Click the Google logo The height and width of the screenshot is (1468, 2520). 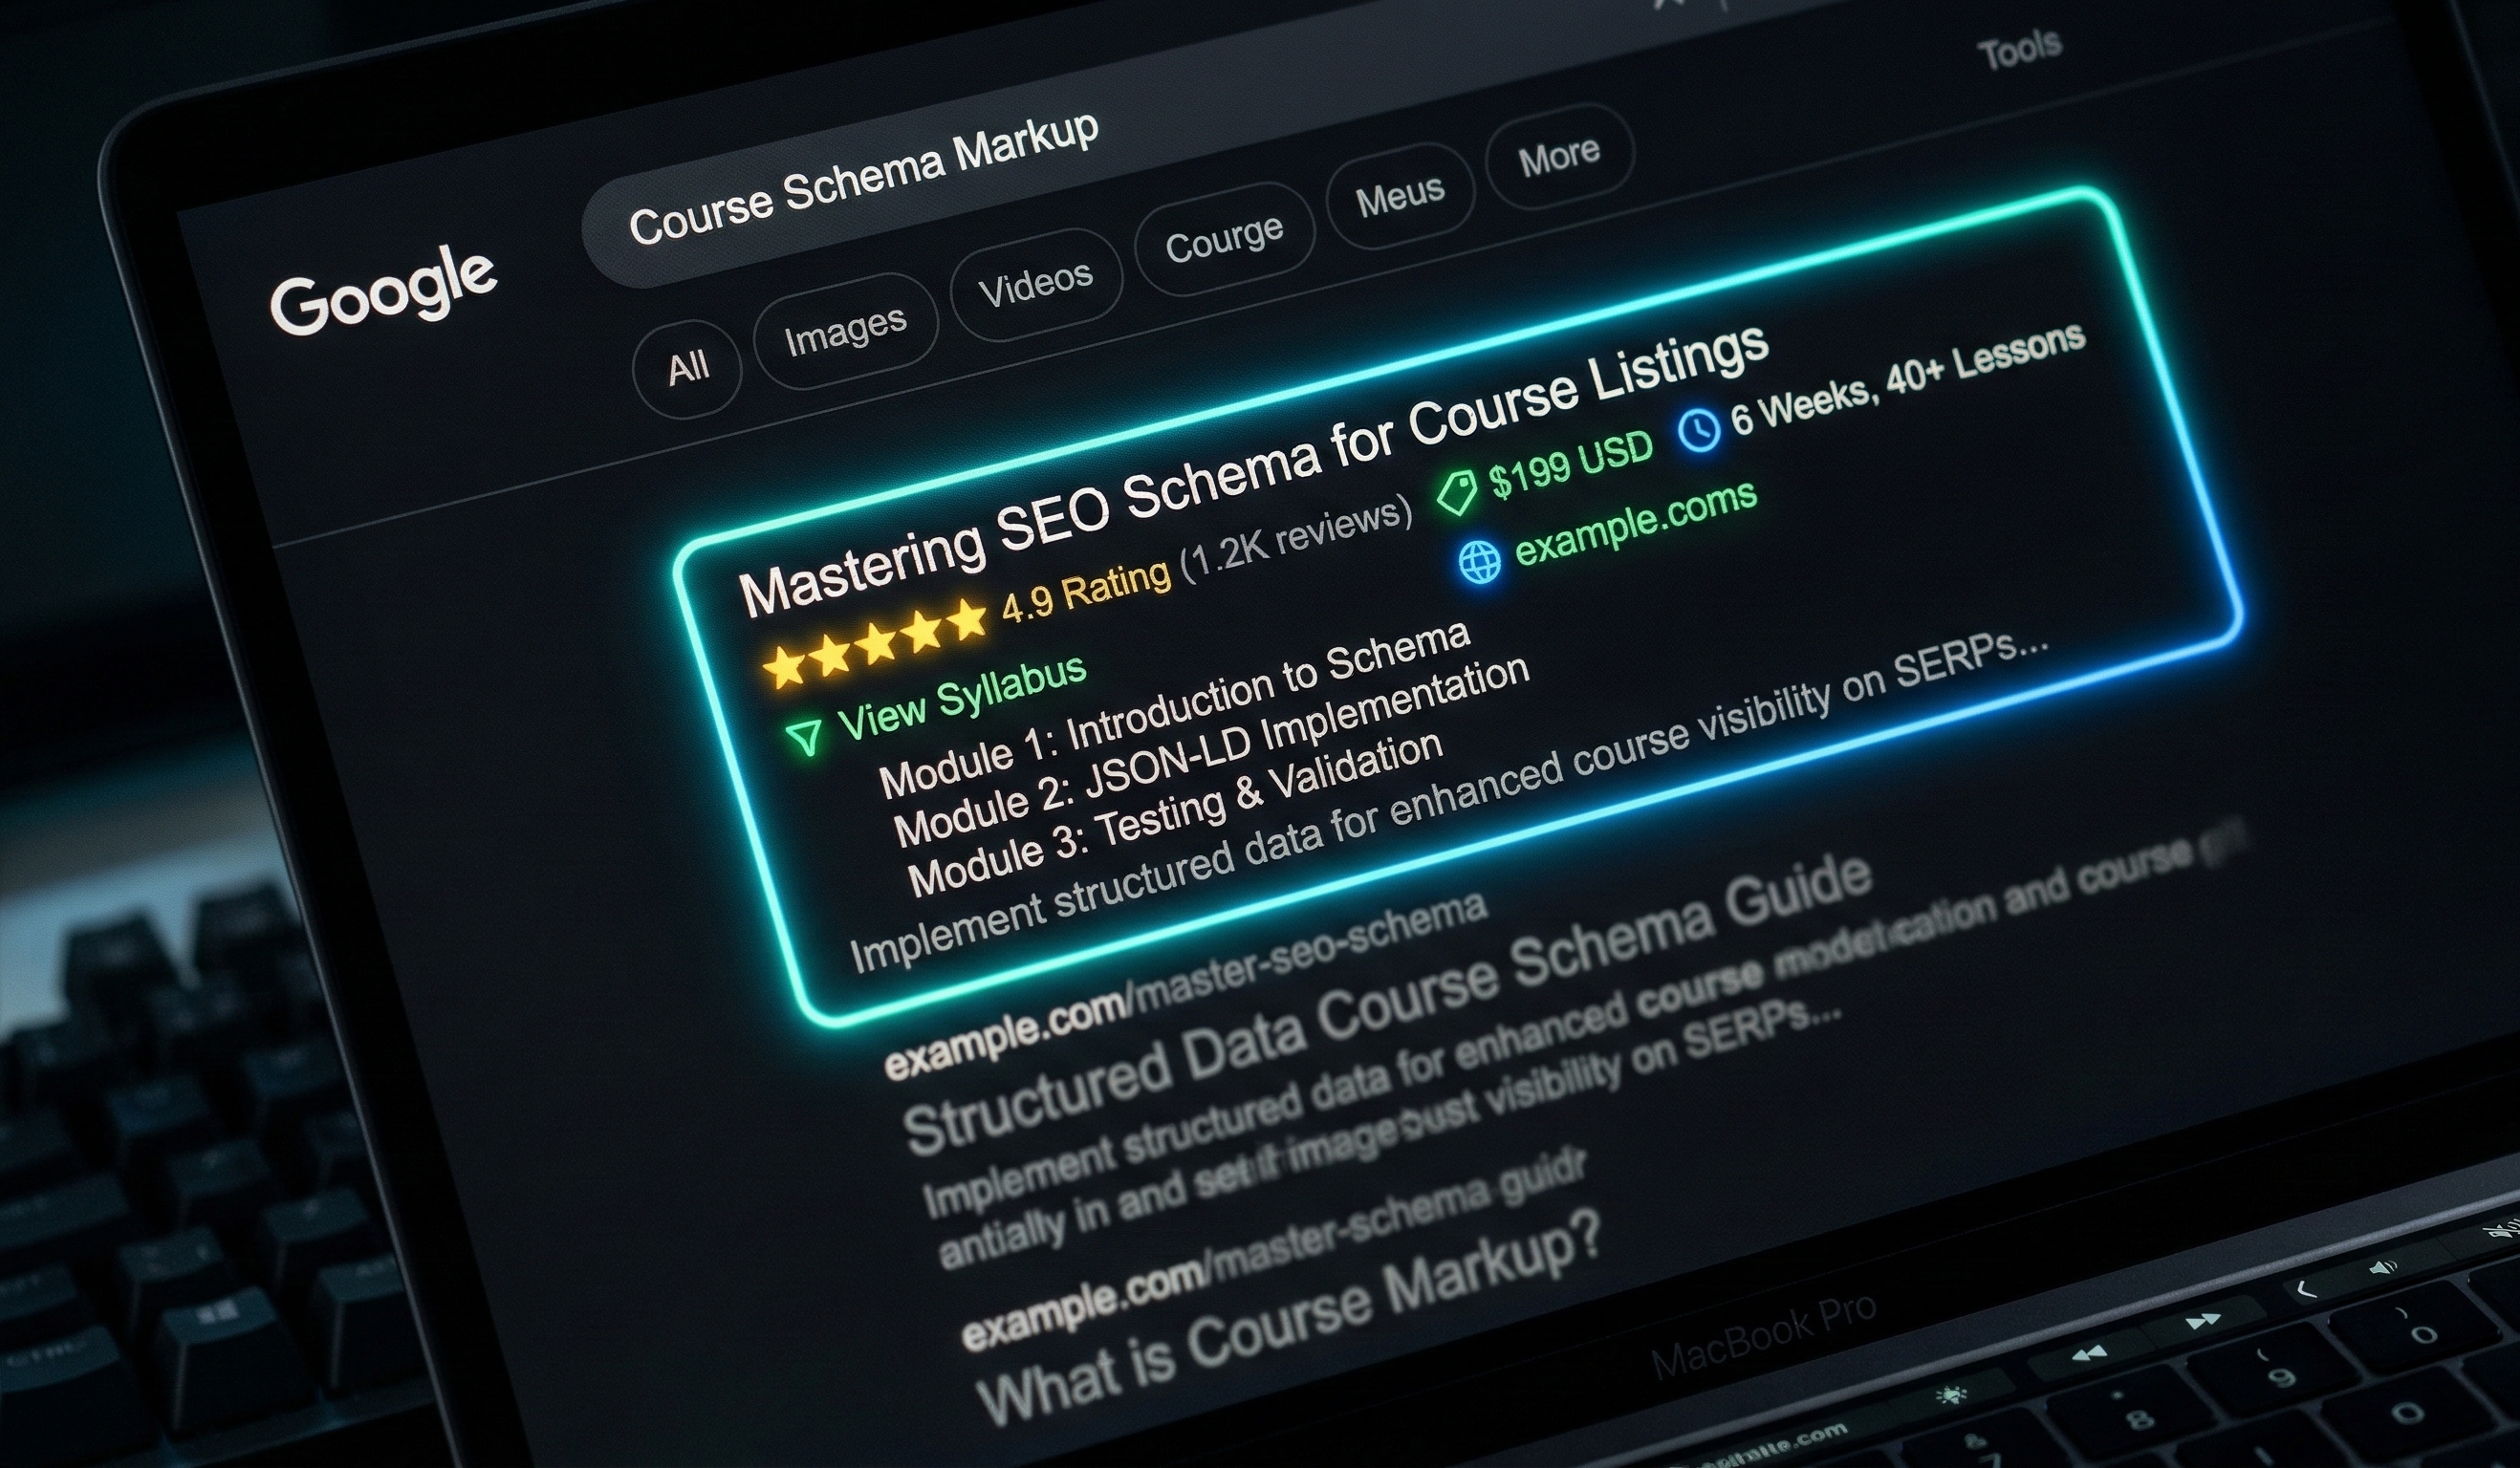[384, 291]
